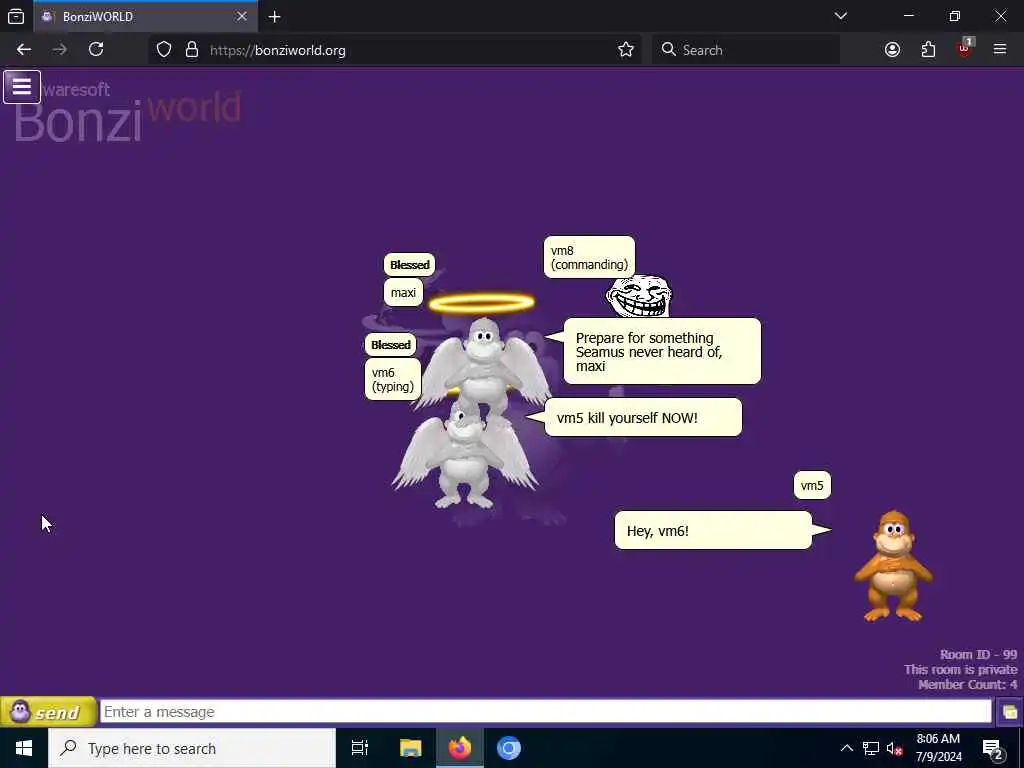Viewport: 1024px width, 768px height.
Task: Click the Room ID - 99 text
Action: coord(978,654)
